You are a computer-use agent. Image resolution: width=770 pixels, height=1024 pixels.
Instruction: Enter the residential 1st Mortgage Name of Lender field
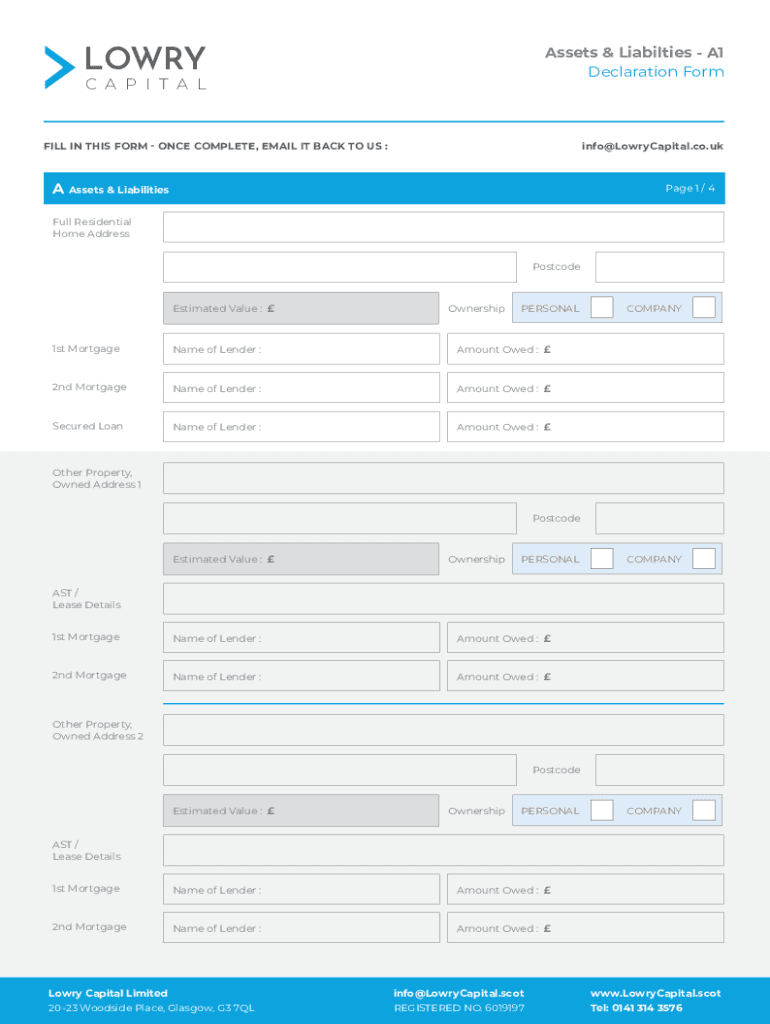click(x=301, y=349)
